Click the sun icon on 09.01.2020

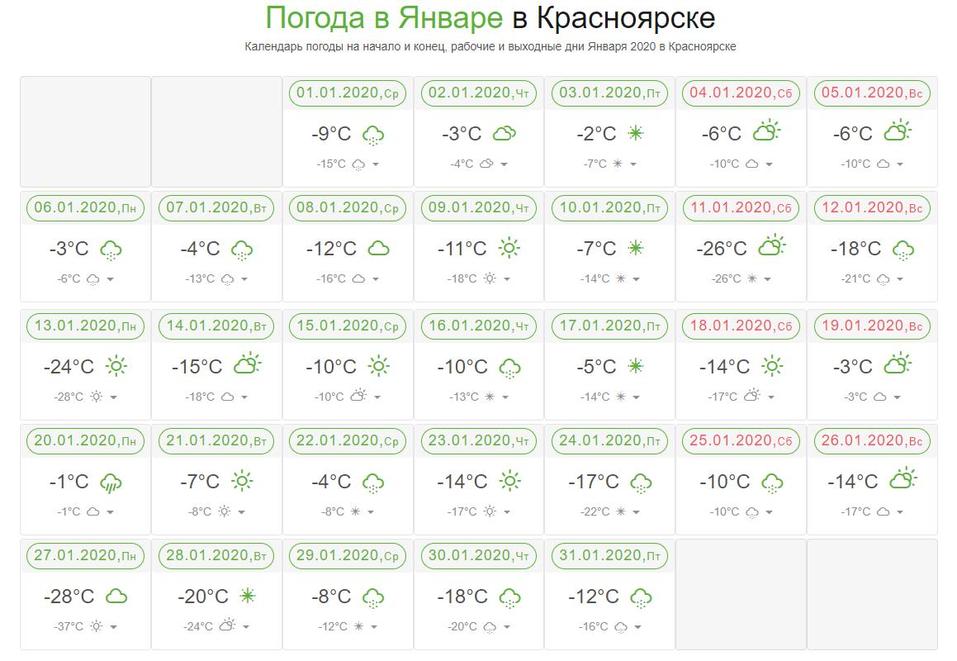(x=510, y=248)
